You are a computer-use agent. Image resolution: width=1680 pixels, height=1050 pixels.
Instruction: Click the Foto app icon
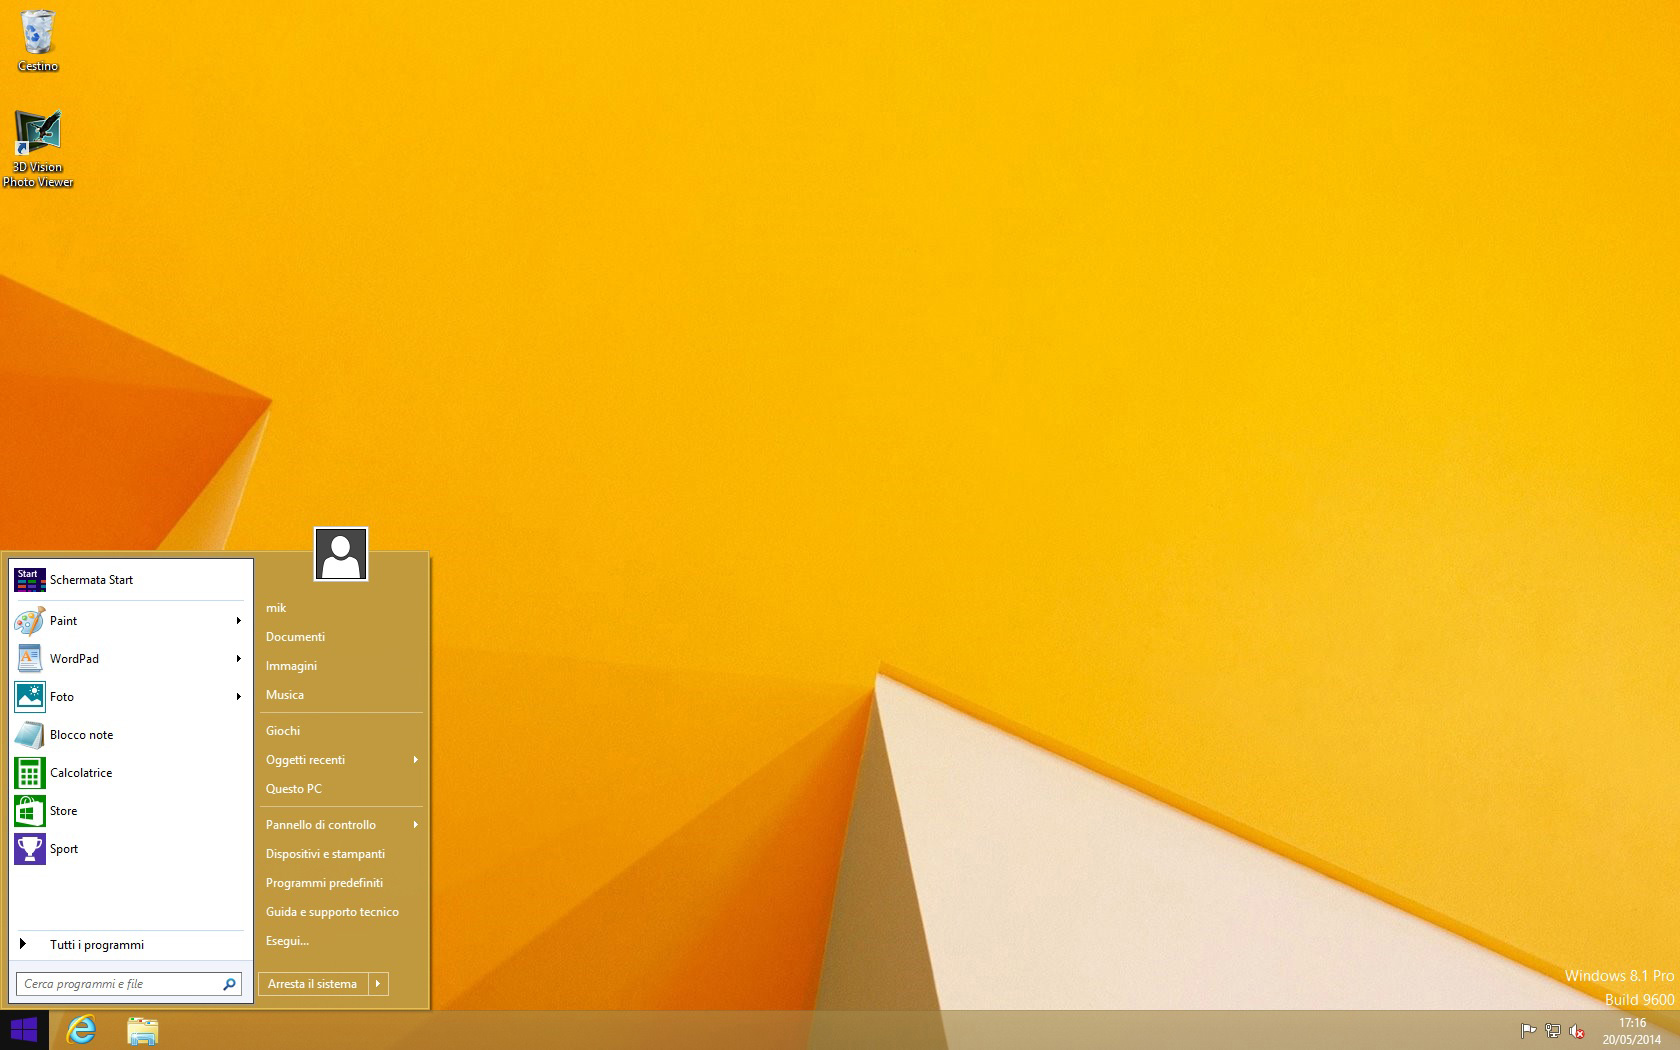point(30,697)
